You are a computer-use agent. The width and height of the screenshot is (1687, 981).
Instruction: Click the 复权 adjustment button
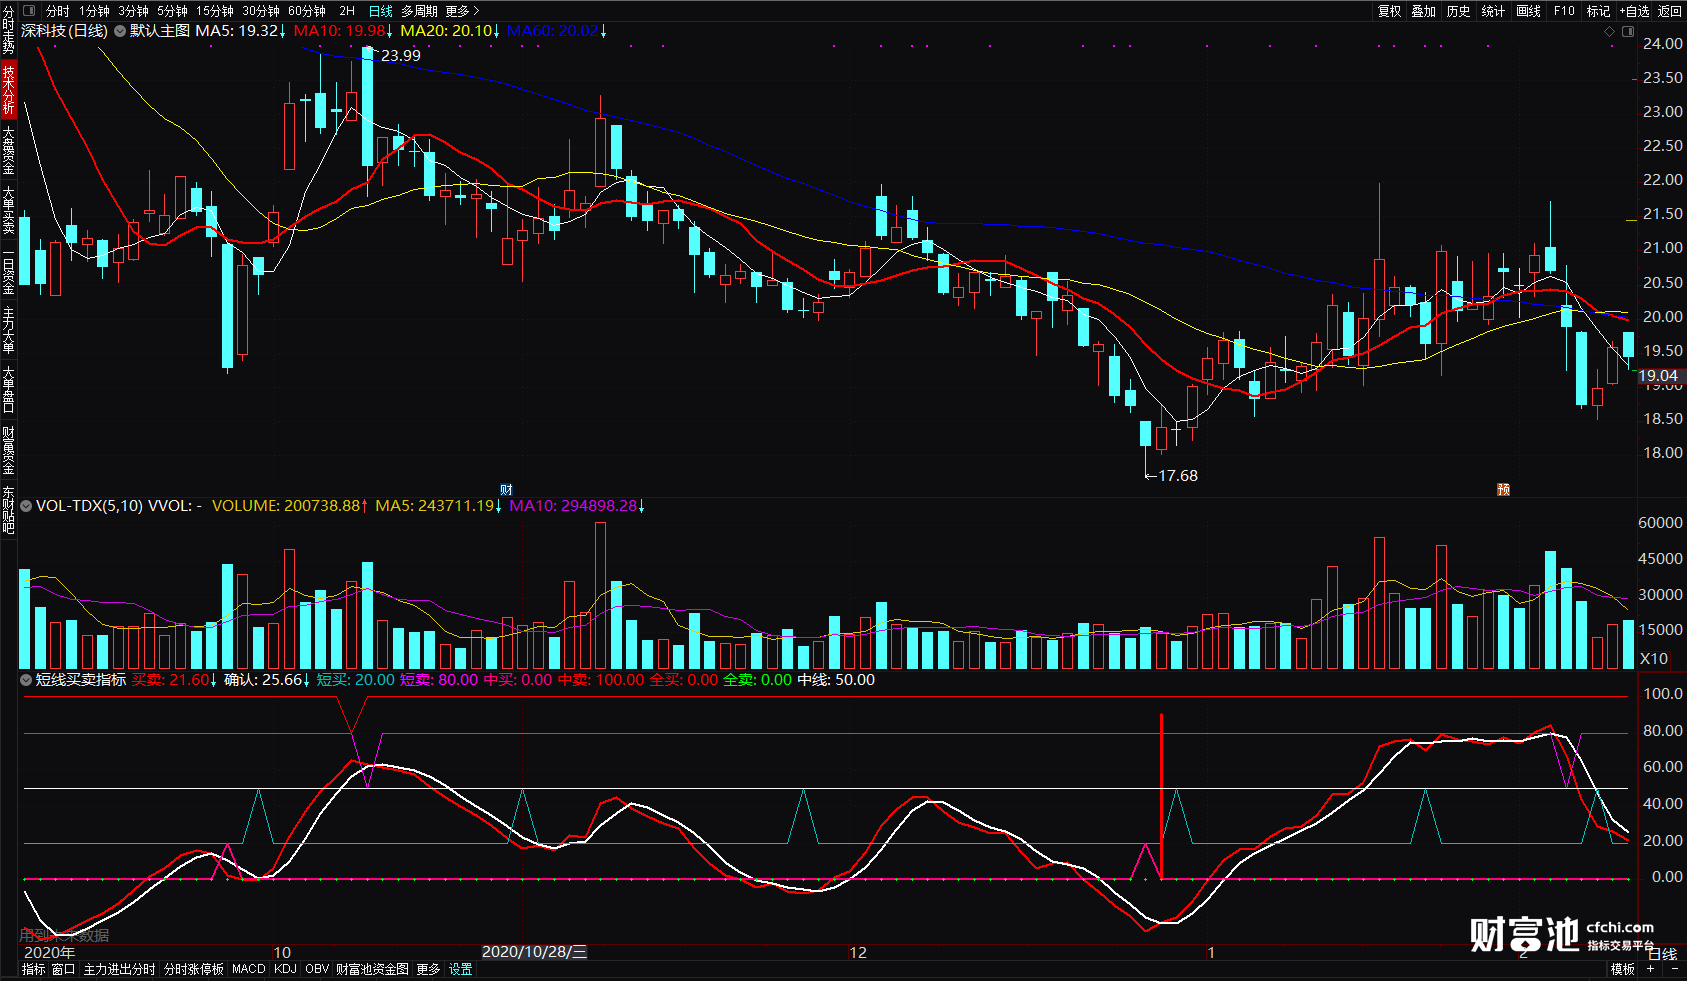pos(1390,11)
